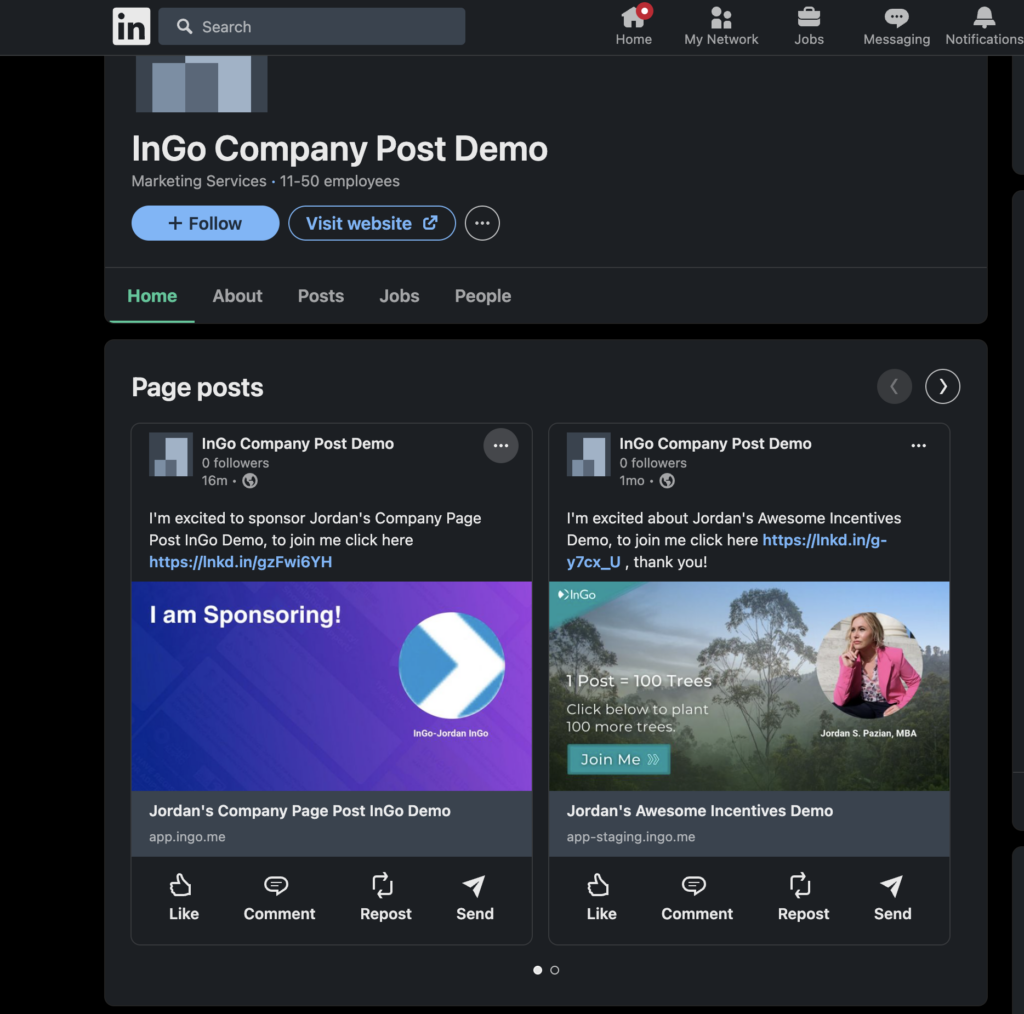Image resolution: width=1024 pixels, height=1014 pixels.
Task: Click company avatar on 16m post
Action: point(171,454)
